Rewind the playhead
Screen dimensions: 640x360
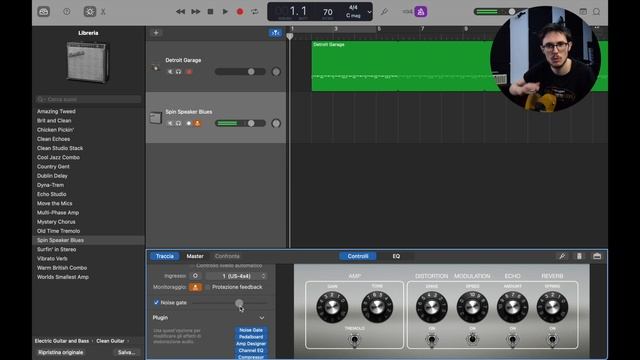(x=180, y=12)
